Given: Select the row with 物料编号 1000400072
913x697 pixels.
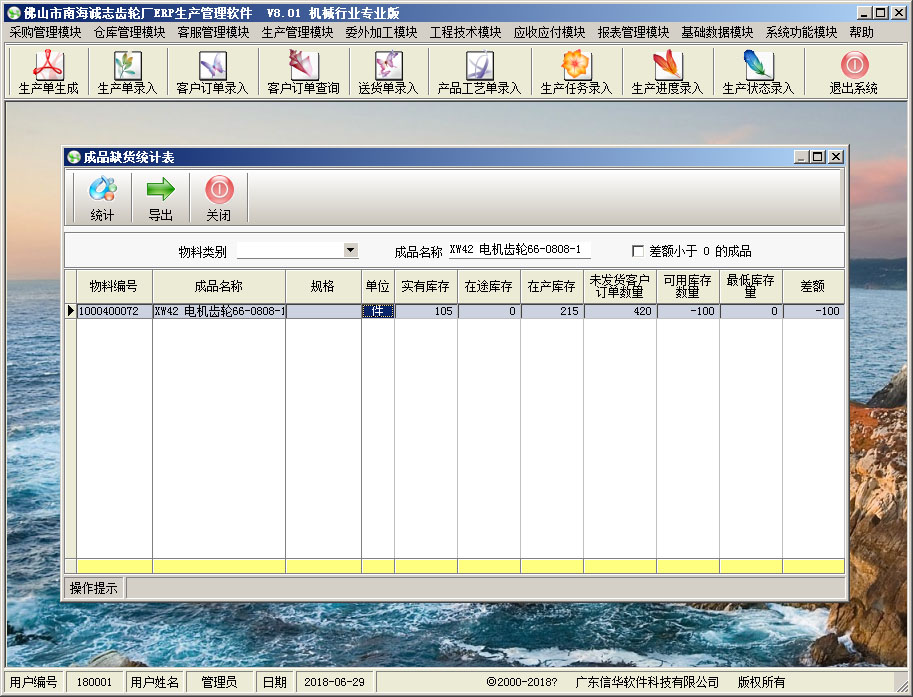Looking at the screenshot, I should tap(114, 312).
